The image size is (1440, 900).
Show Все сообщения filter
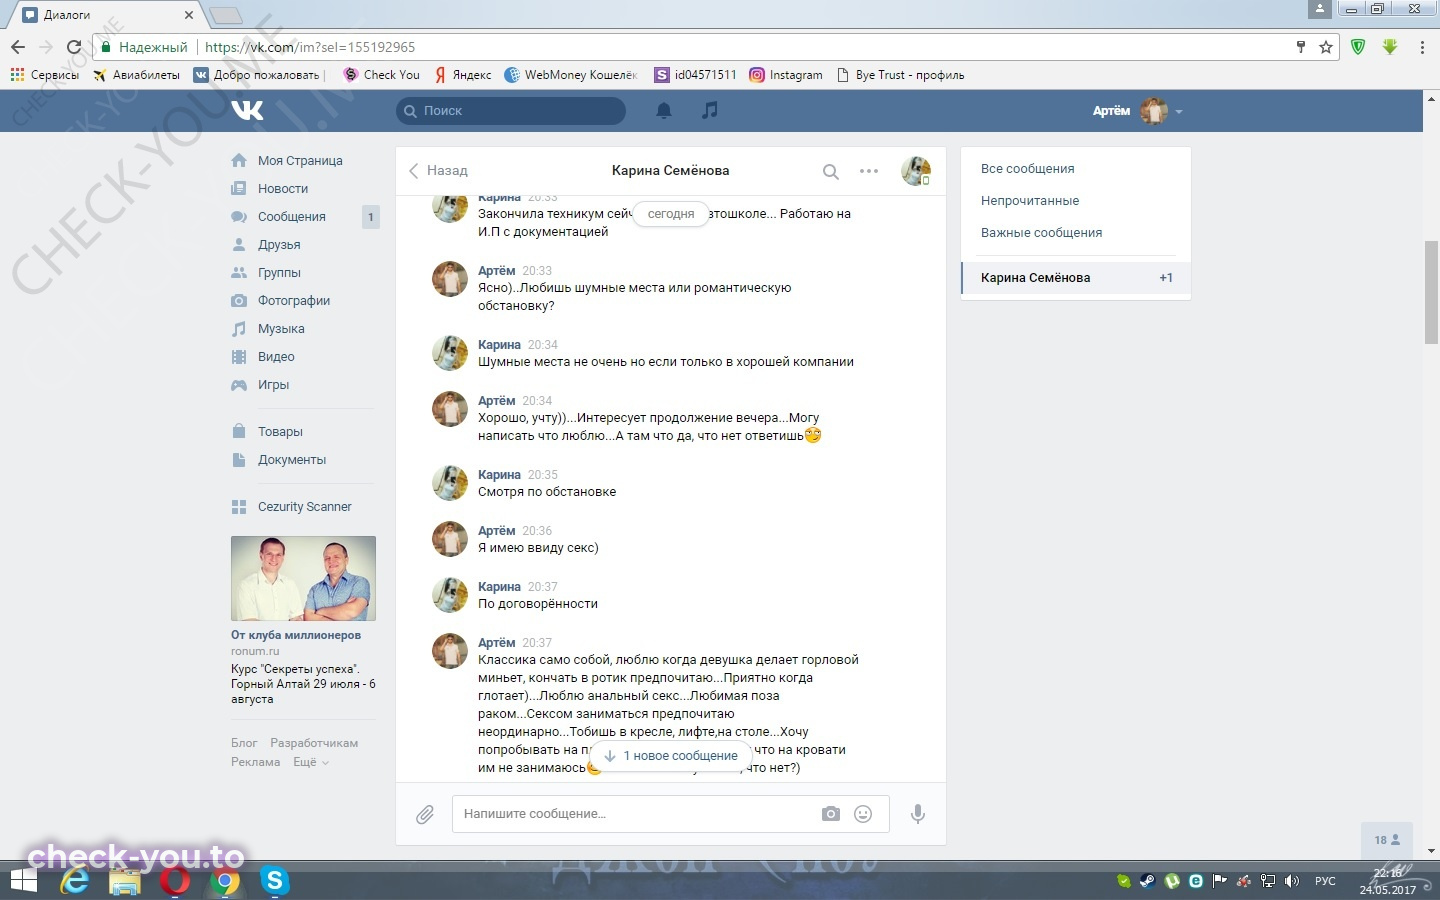pyautogui.click(x=1027, y=169)
